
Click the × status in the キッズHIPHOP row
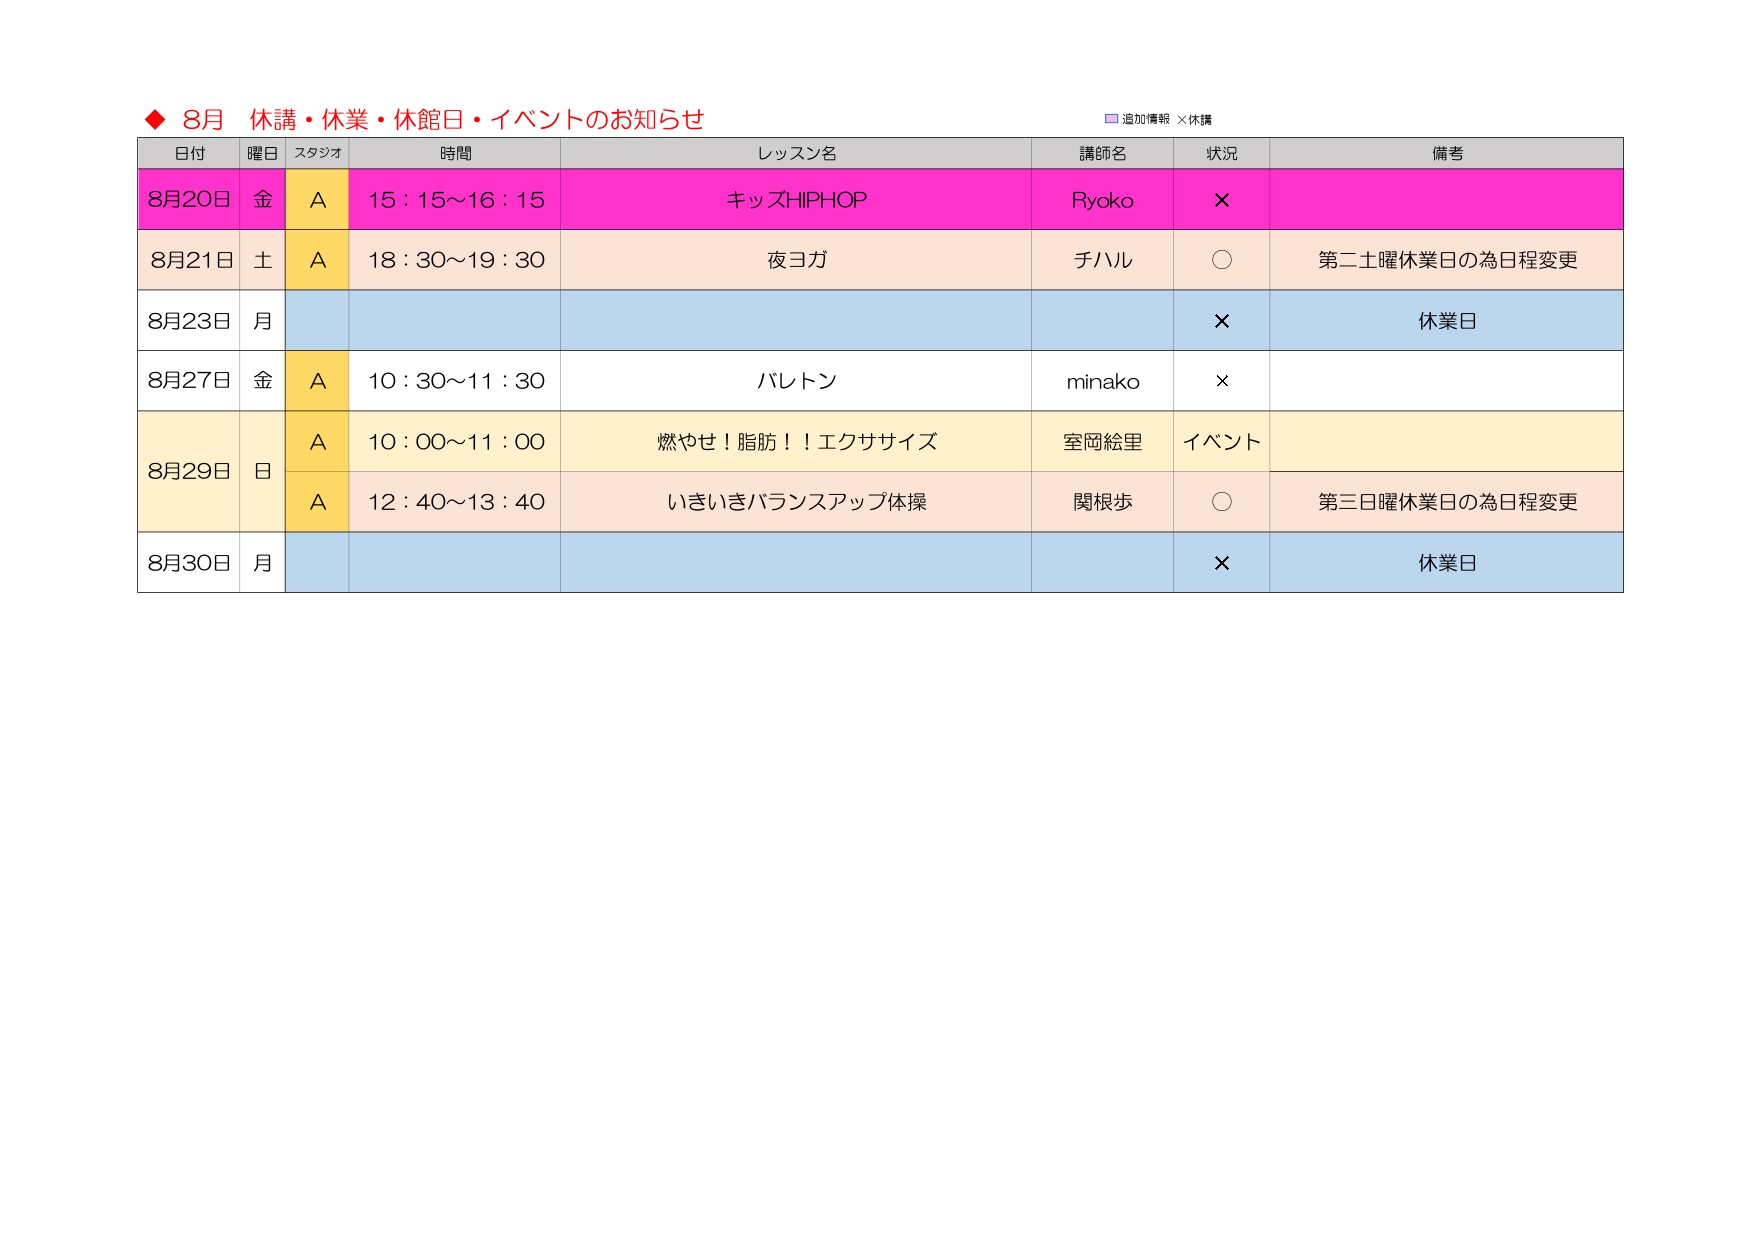pyautogui.click(x=1221, y=200)
